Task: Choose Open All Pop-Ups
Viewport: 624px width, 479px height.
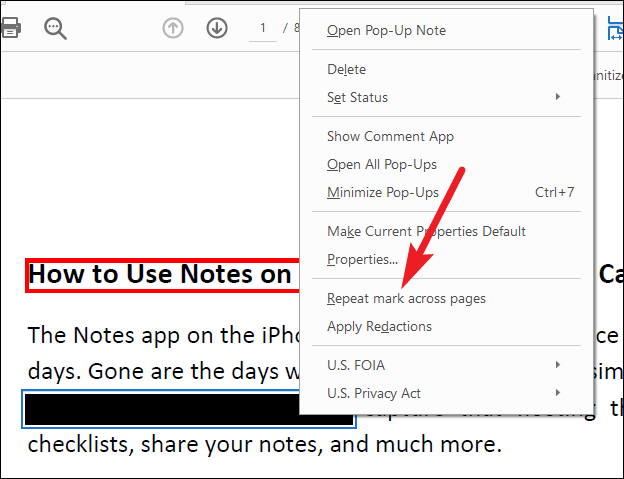Action: point(447,164)
